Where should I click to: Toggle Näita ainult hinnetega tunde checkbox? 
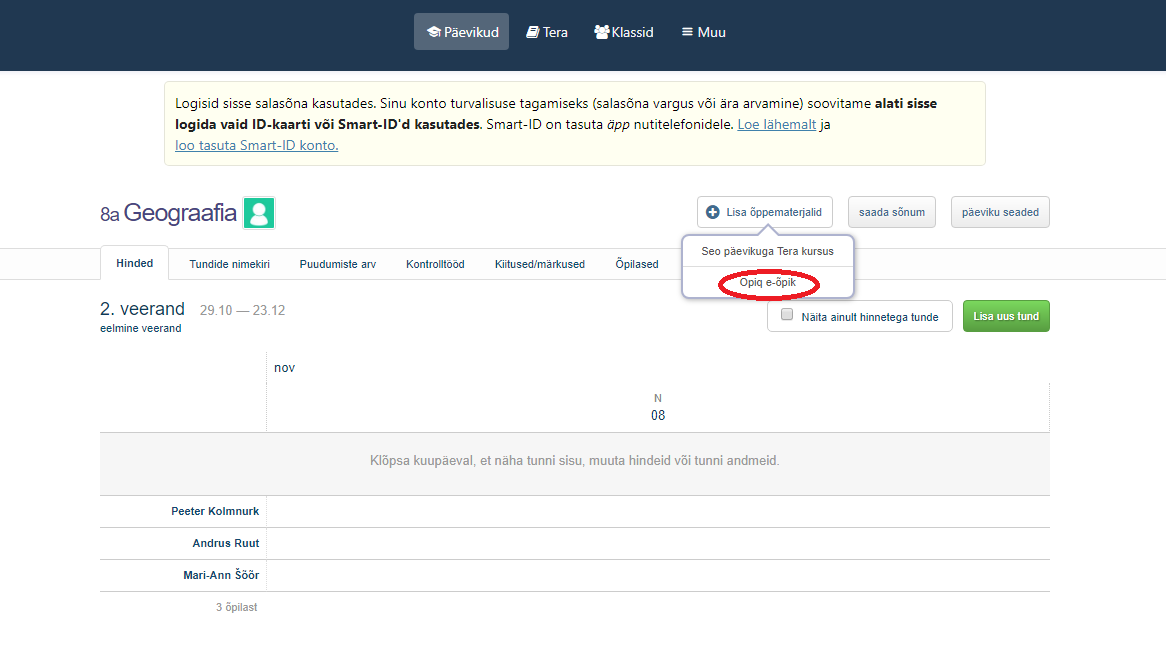(x=787, y=315)
